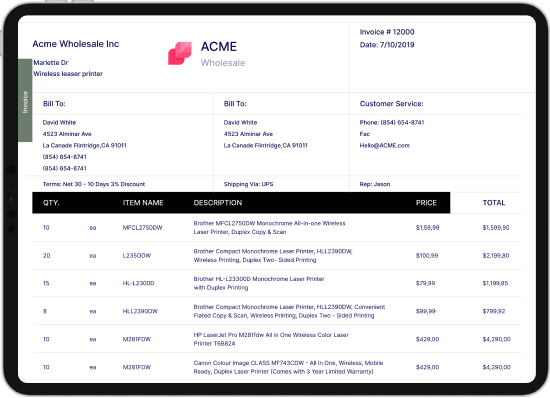550x398 pixels.
Task: Click 'La Canada Flintridge' under first Bill To
Action: point(85,146)
